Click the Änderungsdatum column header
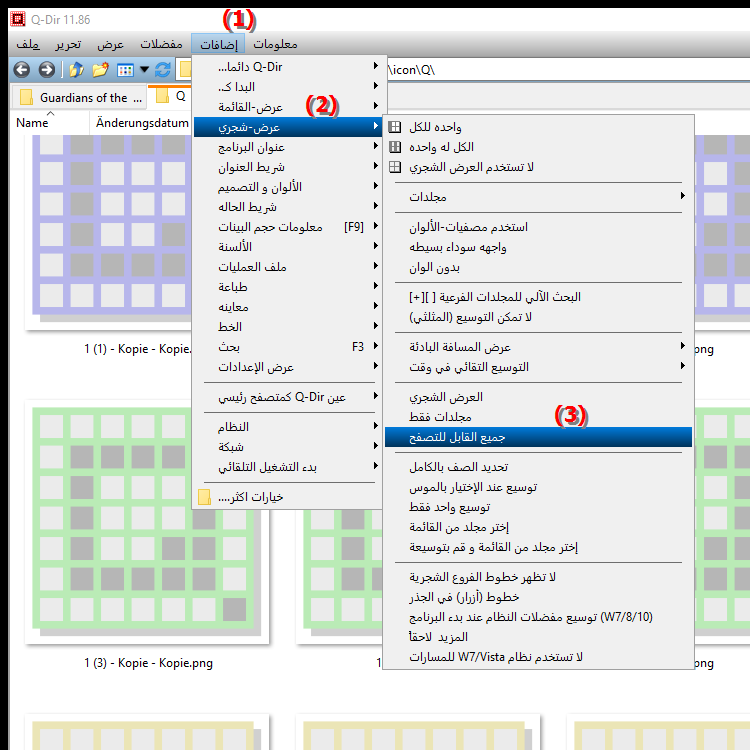Image resolution: width=750 pixels, height=750 pixels. point(142,123)
